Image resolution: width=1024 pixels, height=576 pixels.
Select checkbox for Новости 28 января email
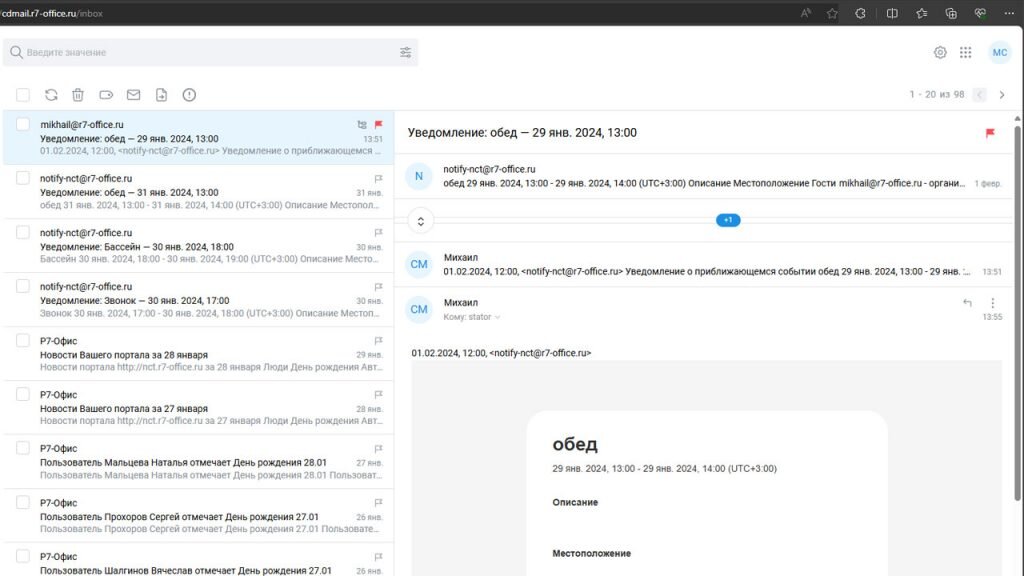pyautogui.click(x=23, y=340)
